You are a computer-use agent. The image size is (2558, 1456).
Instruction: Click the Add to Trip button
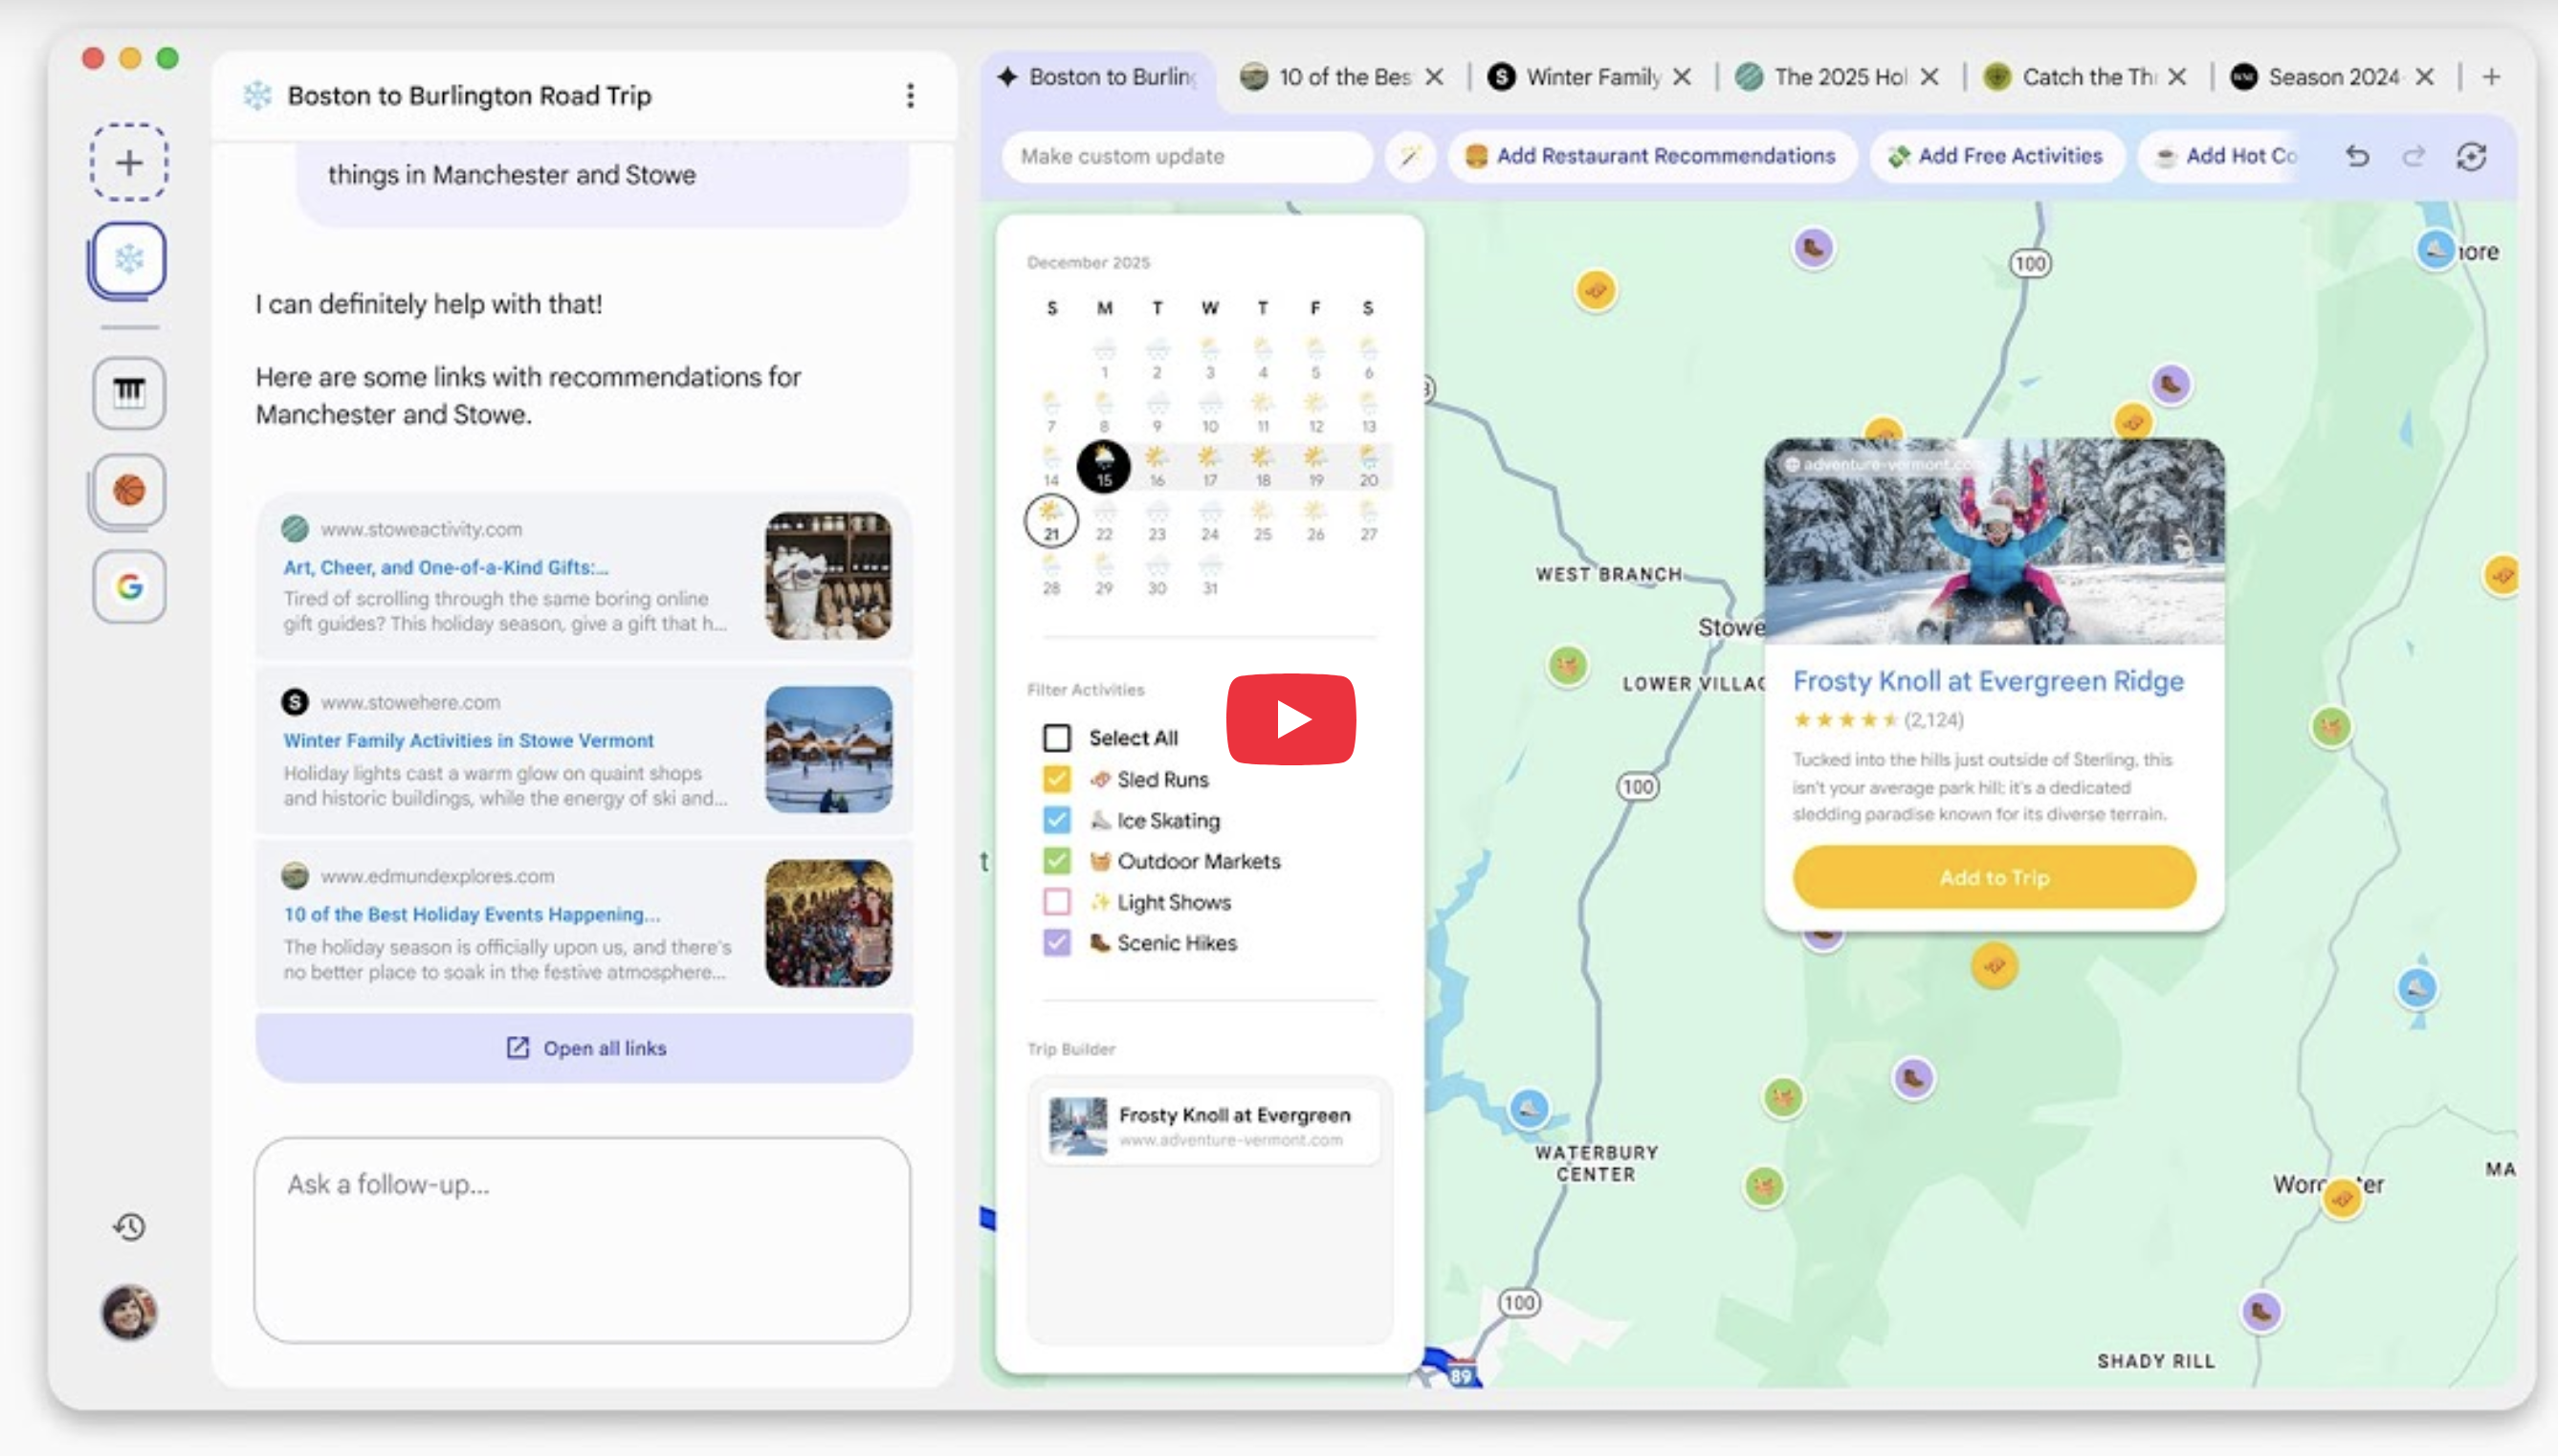1994,877
